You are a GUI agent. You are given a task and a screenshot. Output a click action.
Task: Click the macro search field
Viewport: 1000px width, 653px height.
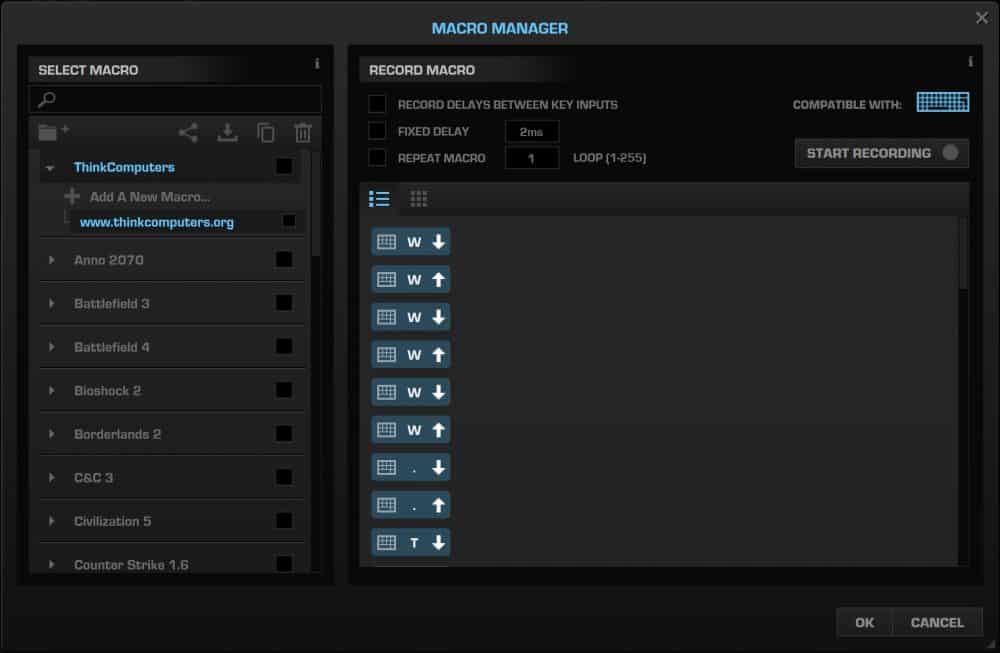[175, 99]
